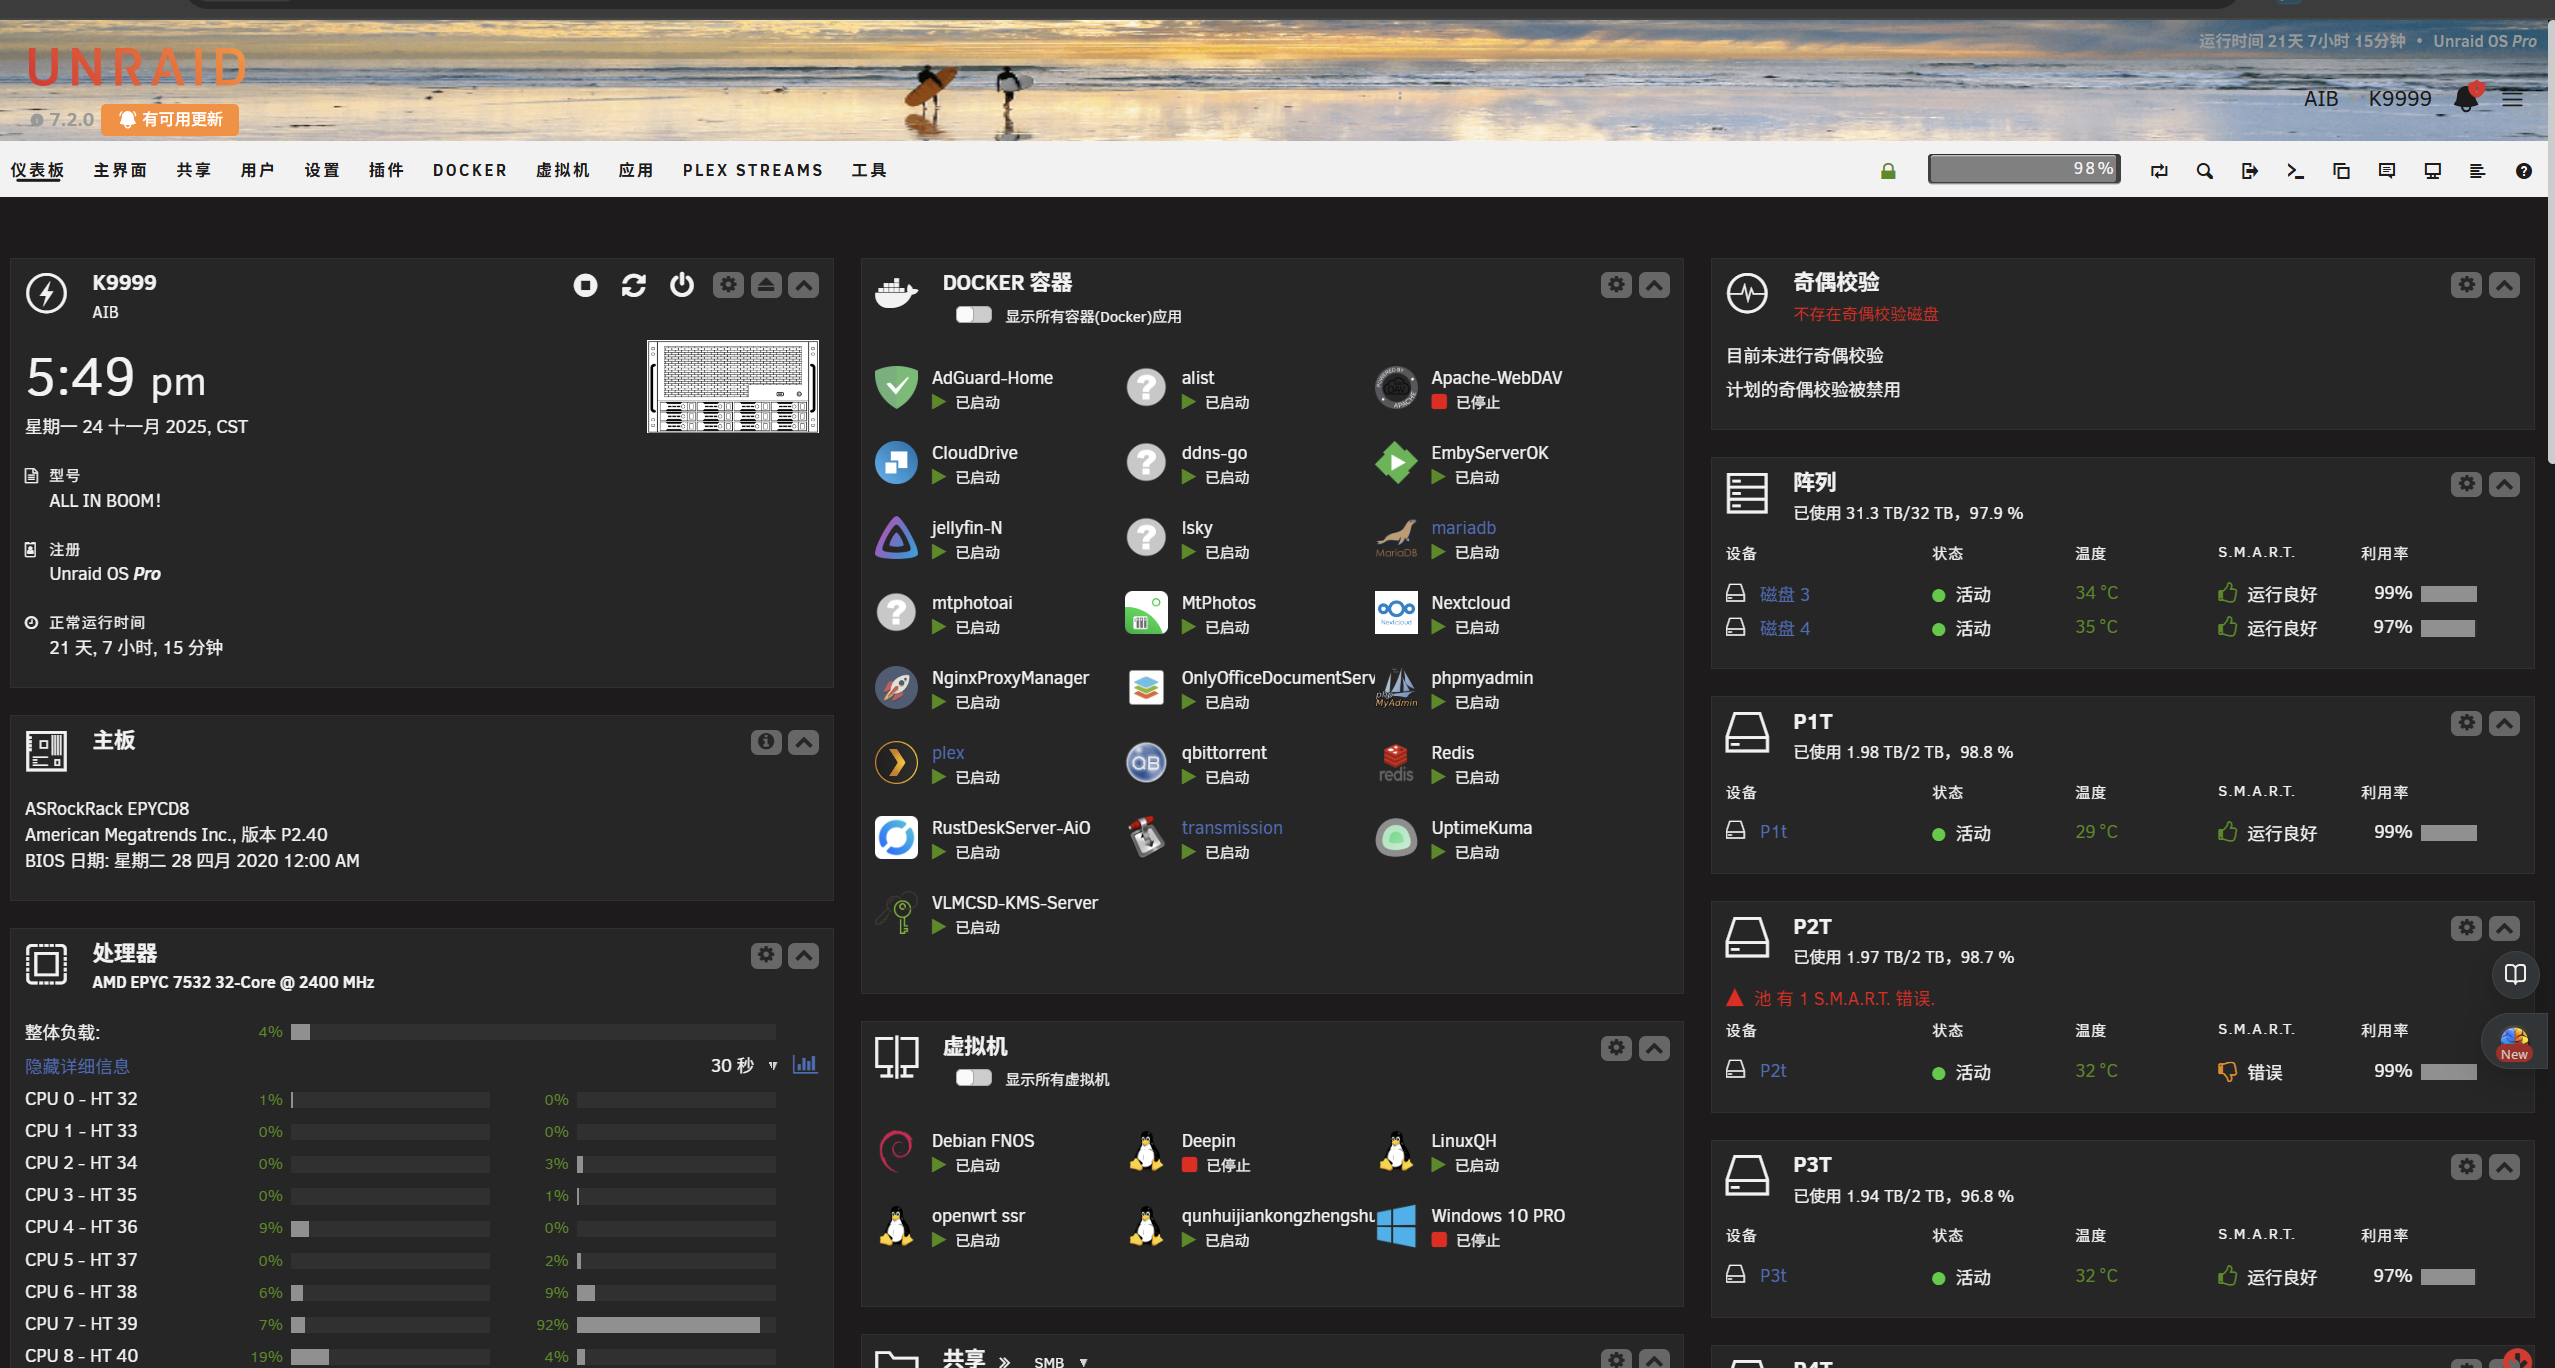Click the Windows 10 PRO VM icon
This screenshot has height=1368, width=2555.
[x=1396, y=1226]
